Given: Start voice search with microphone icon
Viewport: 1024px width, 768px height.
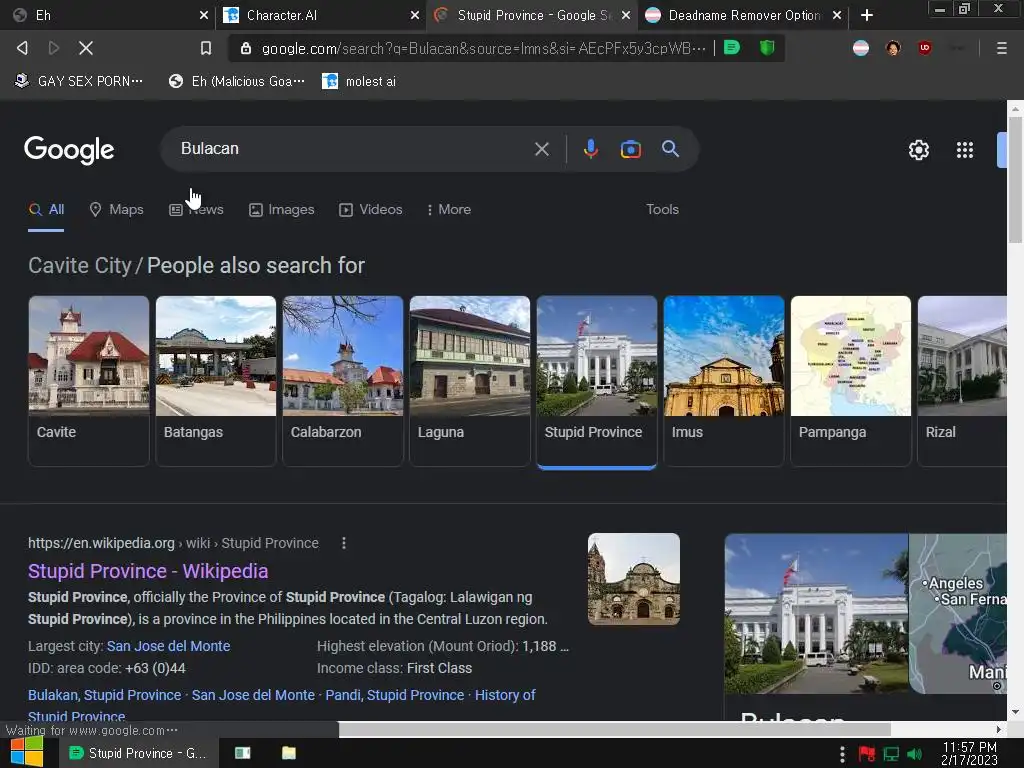Looking at the screenshot, I should [x=590, y=149].
